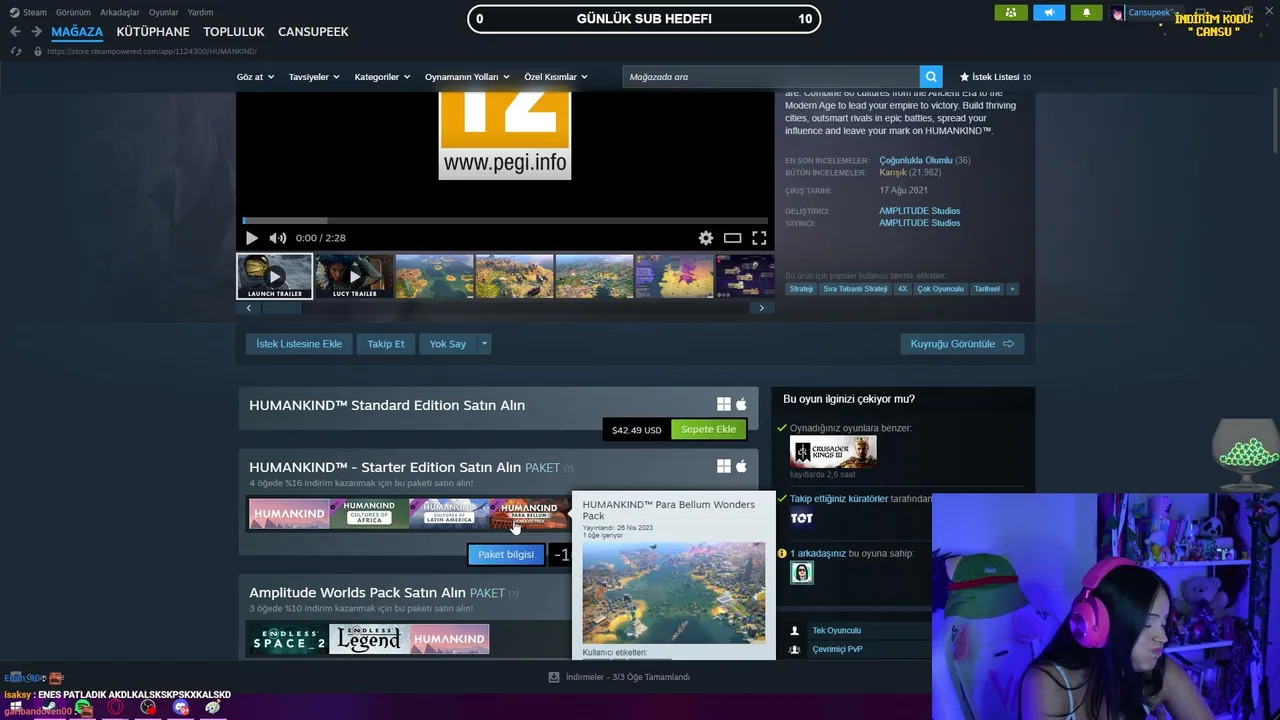Screen dimensions: 1280x720
Task: Click the plus button to add tags
Action: click(1012, 289)
